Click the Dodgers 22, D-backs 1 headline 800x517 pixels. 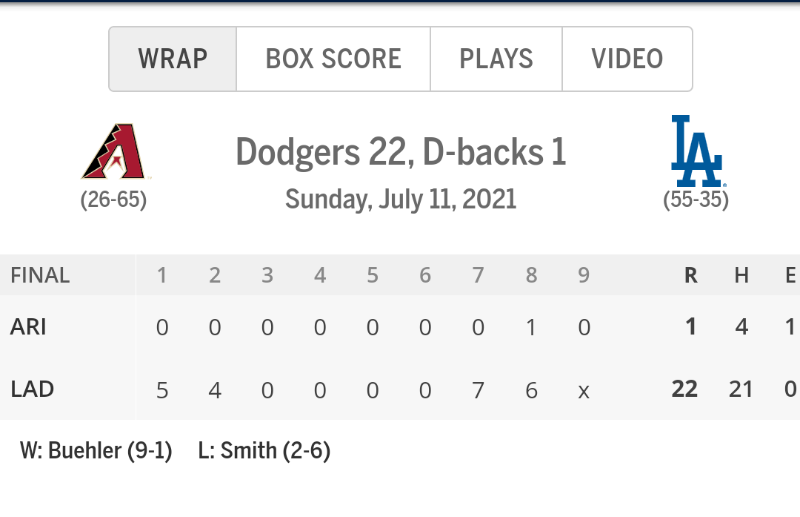[401, 152]
